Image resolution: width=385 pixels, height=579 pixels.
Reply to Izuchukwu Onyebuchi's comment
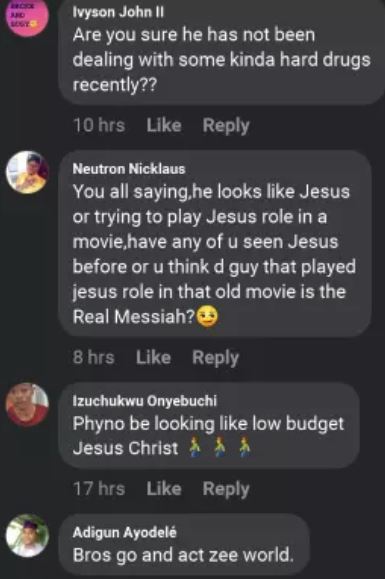(x=226, y=490)
